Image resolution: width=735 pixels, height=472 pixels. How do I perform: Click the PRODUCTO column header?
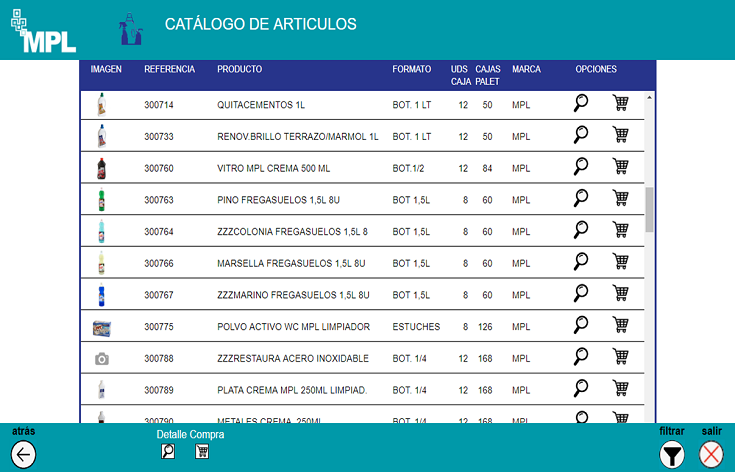pos(240,69)
